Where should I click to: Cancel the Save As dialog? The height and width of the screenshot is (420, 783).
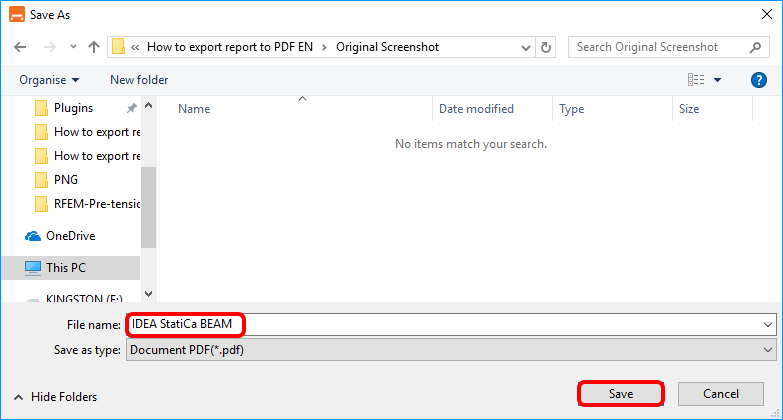[720, 394]
